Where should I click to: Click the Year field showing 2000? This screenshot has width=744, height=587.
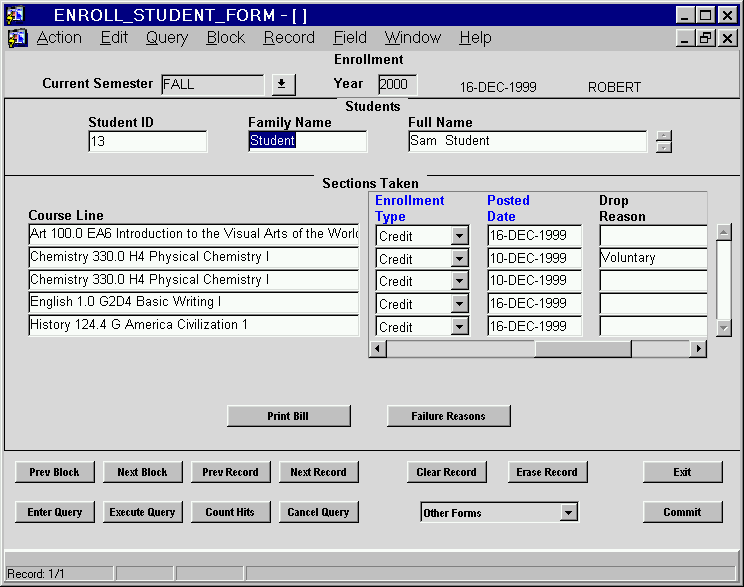tap(397, 84)
